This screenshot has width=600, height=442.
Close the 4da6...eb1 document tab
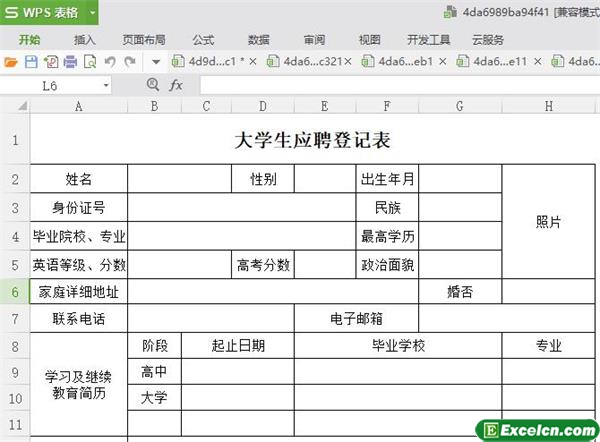click(x=443, y=62)
